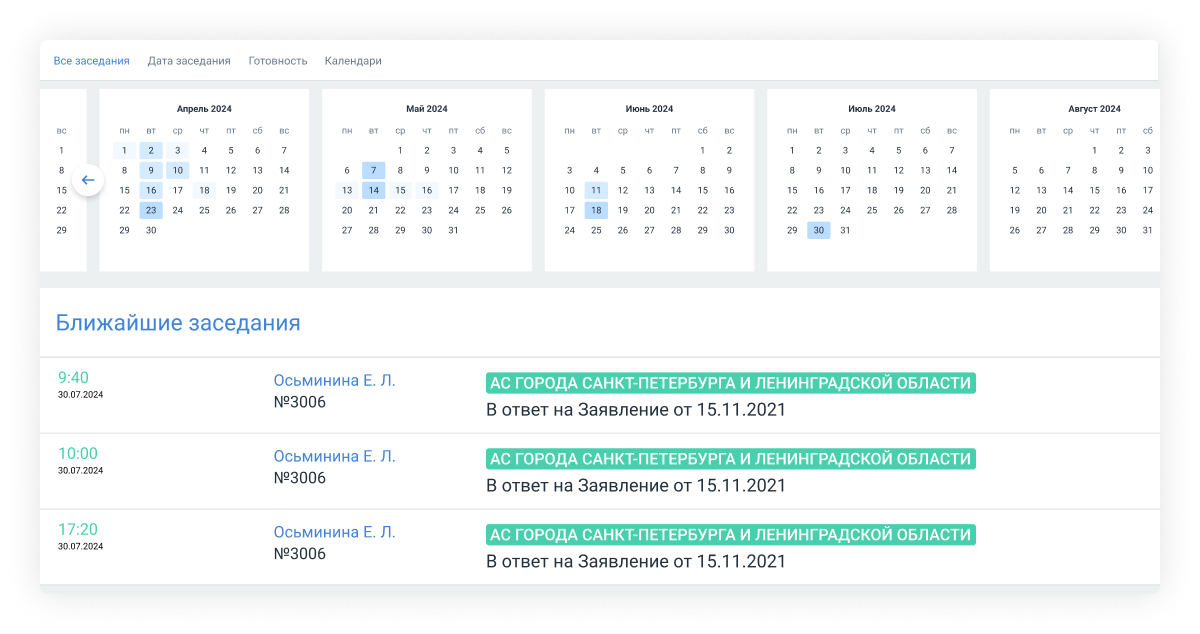Click the Май 2024 month header
Screen dimensions: 1200x634
[427, 109]
